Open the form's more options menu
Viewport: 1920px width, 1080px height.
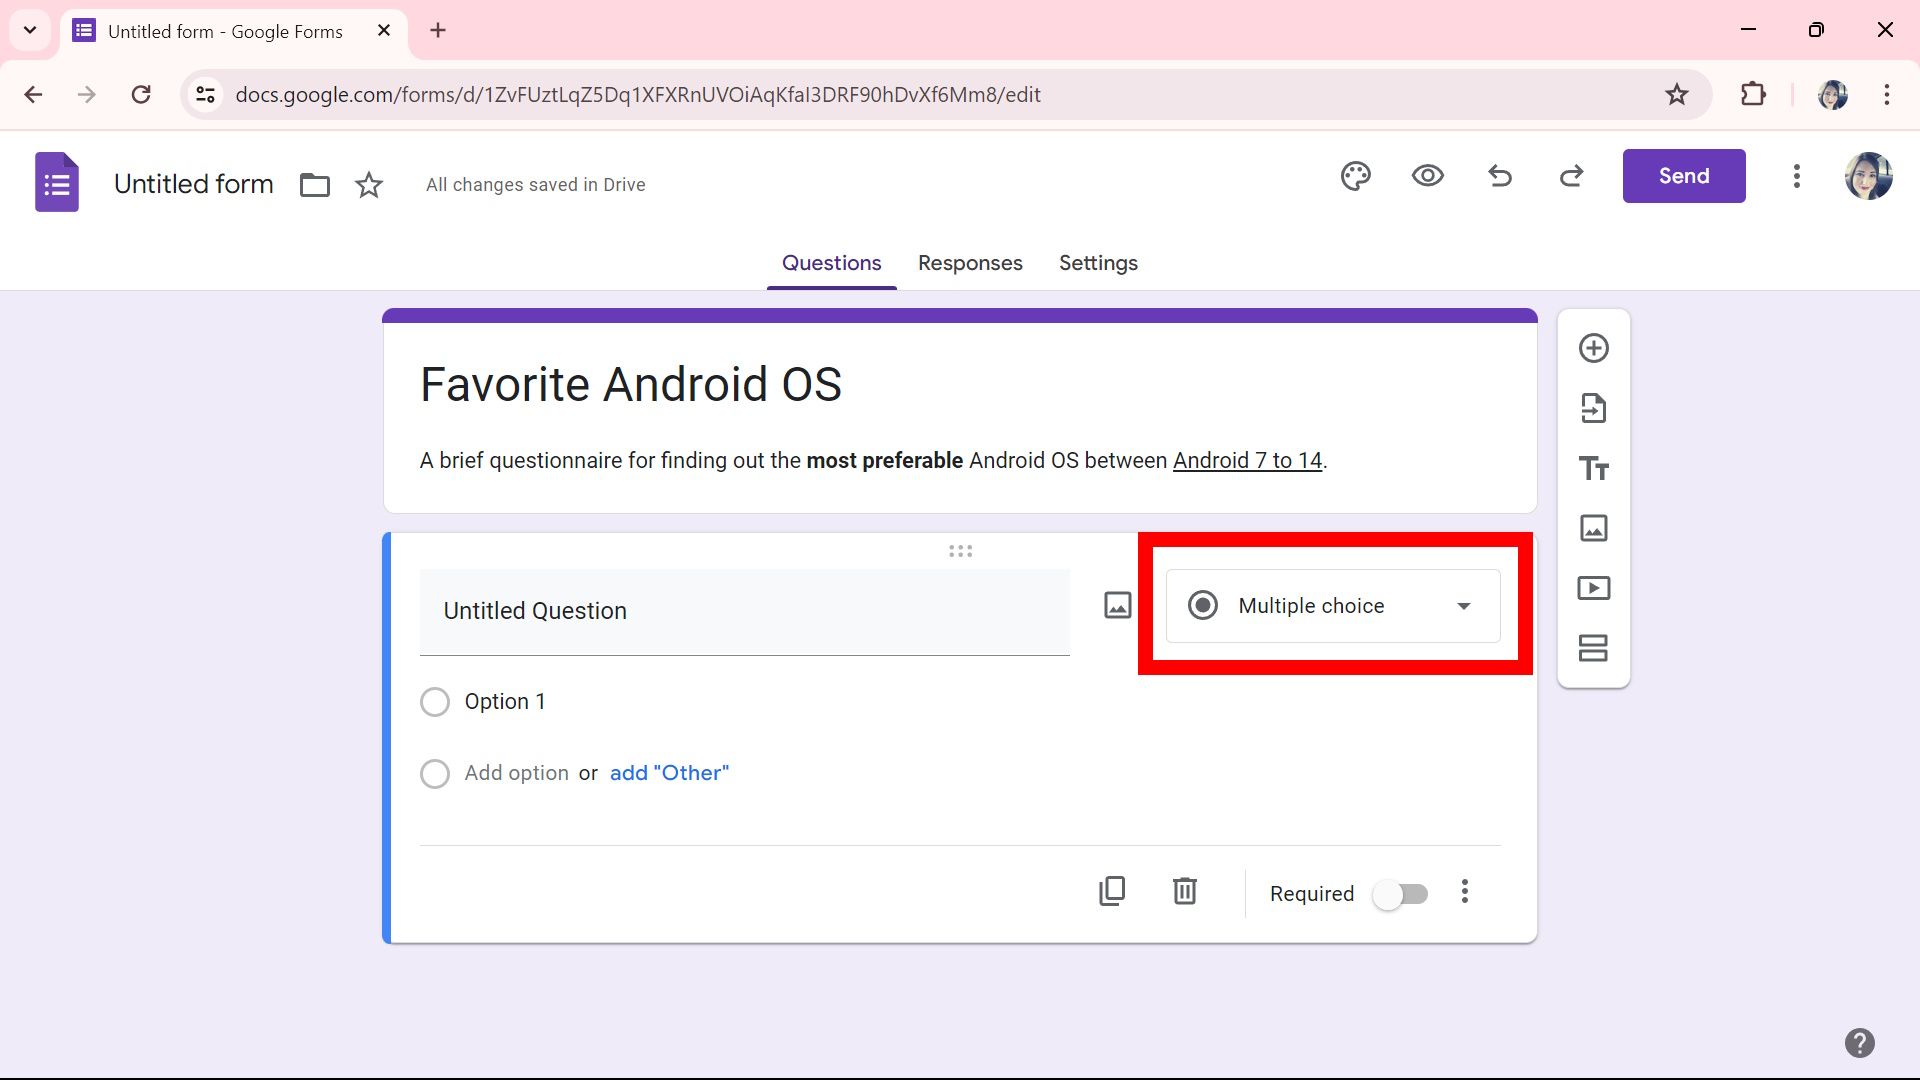1796,176
